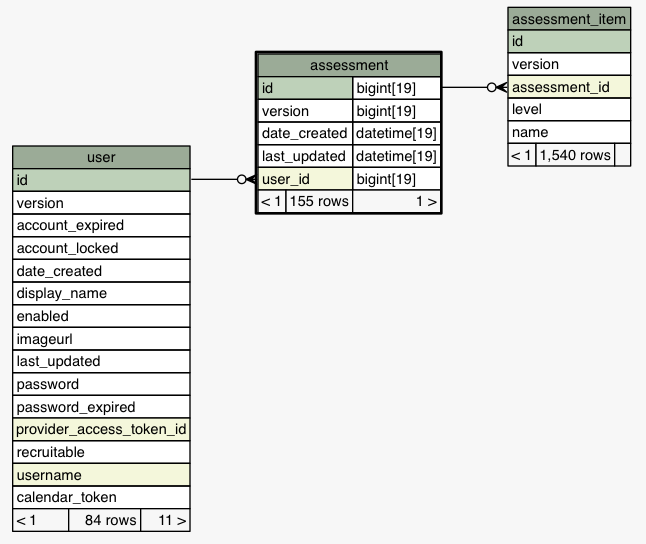Open the assessment table header
Image resolution: width=646 pixels, height=544 pixels.
click(x=349, y=65)
